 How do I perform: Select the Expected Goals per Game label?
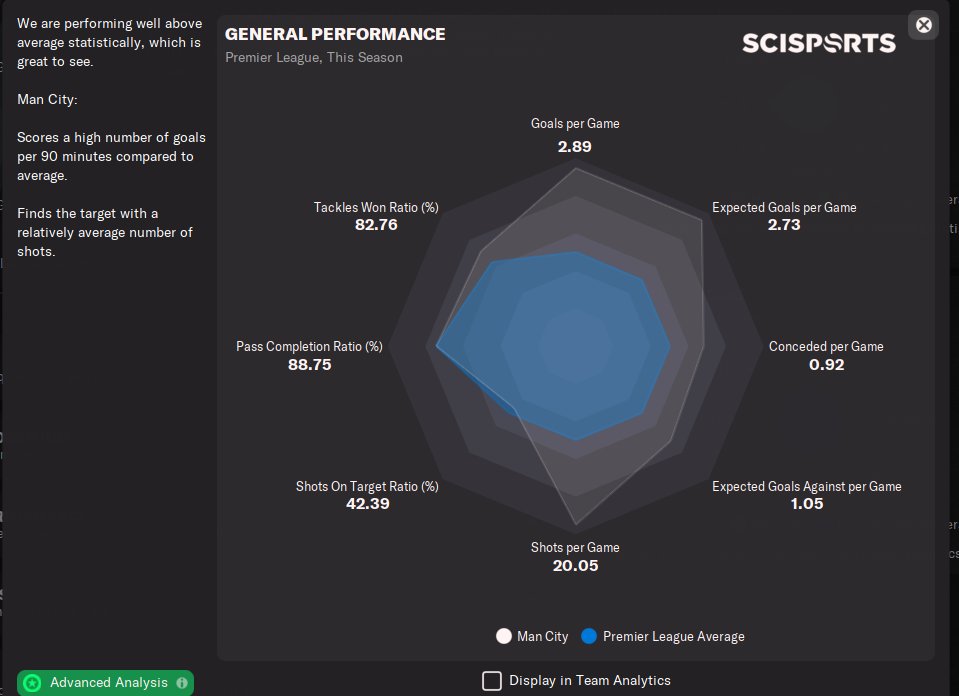784,208
